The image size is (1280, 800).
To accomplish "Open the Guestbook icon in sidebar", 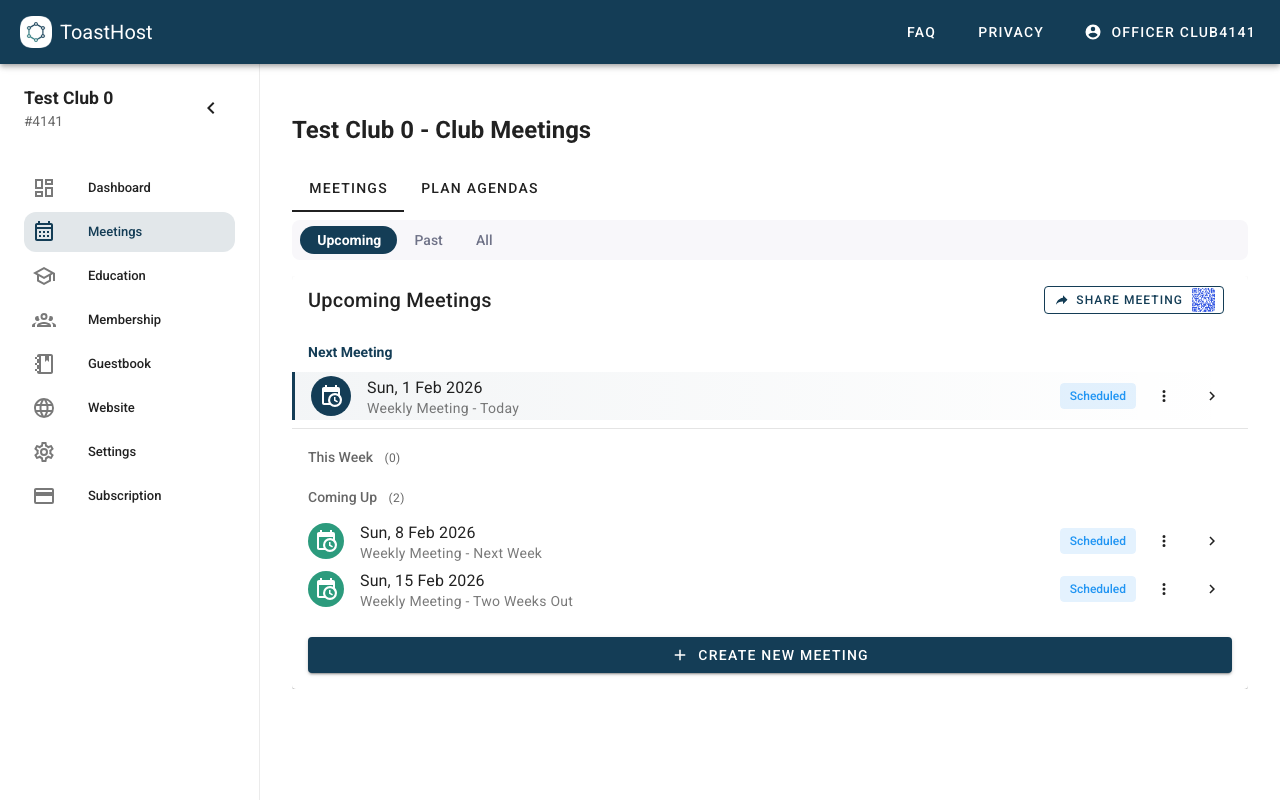I will (44, 363).
